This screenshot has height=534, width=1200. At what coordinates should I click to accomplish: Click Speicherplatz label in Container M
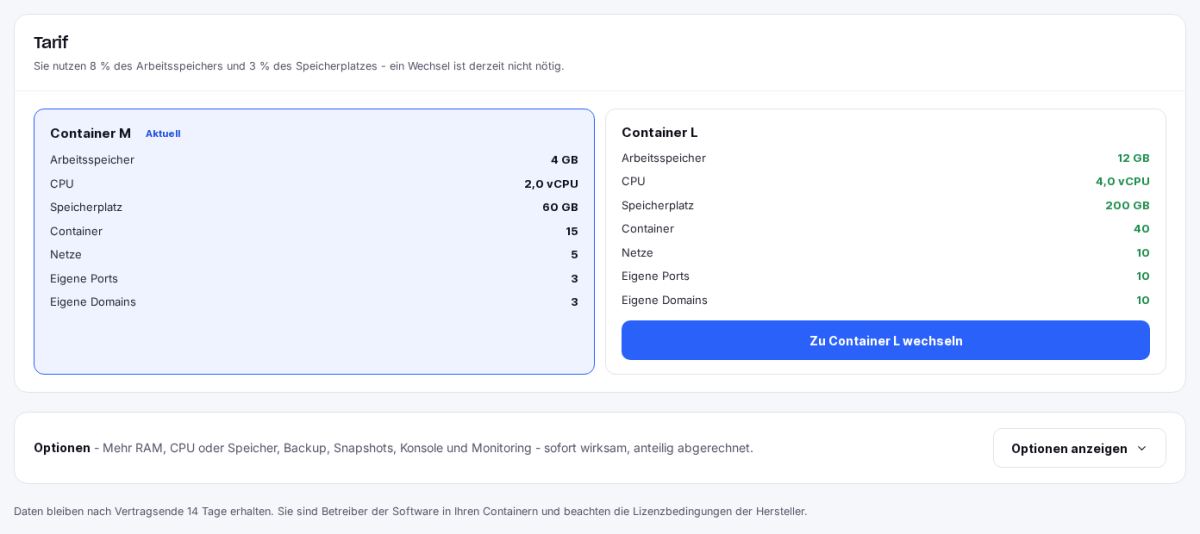(86, 207)
